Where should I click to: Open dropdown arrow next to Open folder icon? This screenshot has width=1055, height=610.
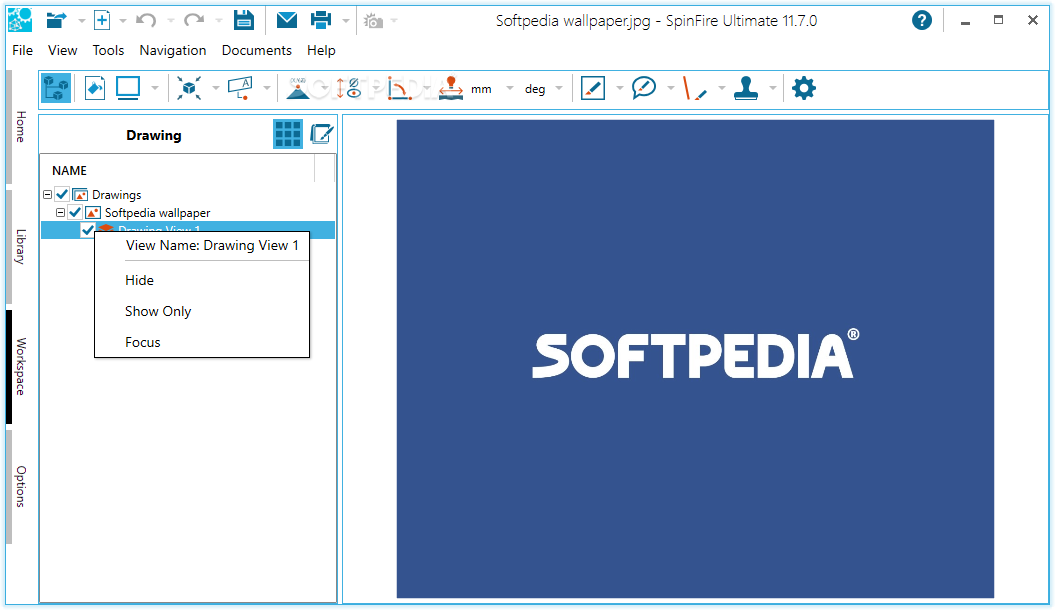(x=81, y=21)
